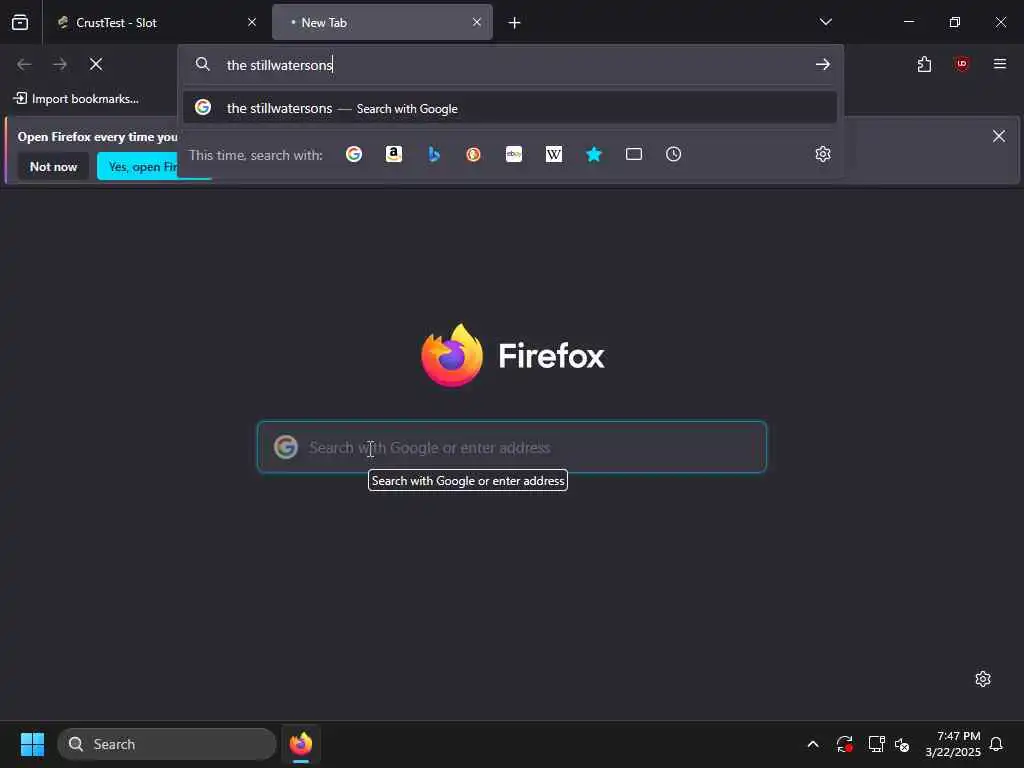Switch to the CrustTest - Slot tab
The width and height of the screenshot is (1024, 768).
coord(157,22)
